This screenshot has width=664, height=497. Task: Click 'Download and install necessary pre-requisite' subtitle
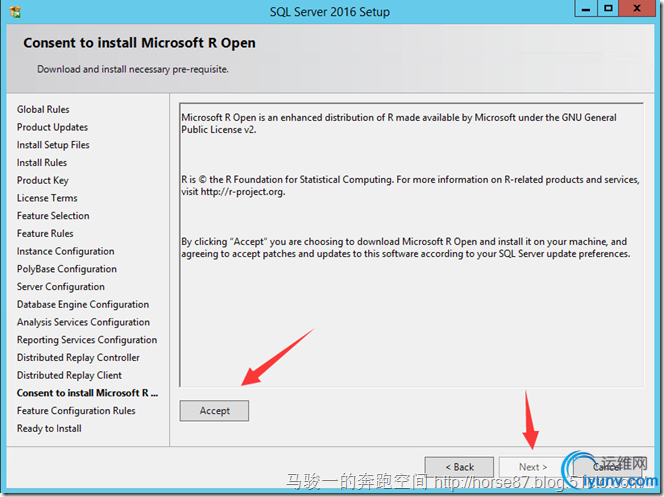pos(133,69)
